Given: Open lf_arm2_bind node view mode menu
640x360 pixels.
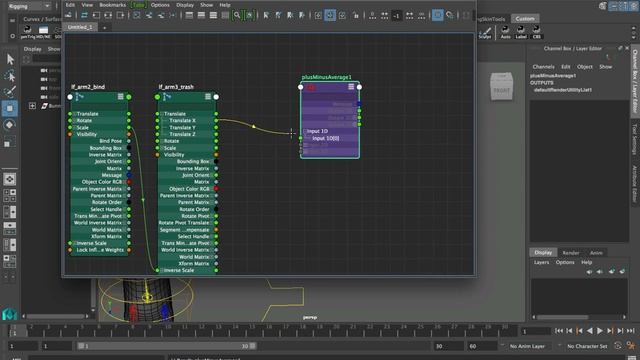Looking at the screenshot, I should [x=120, y=97].
